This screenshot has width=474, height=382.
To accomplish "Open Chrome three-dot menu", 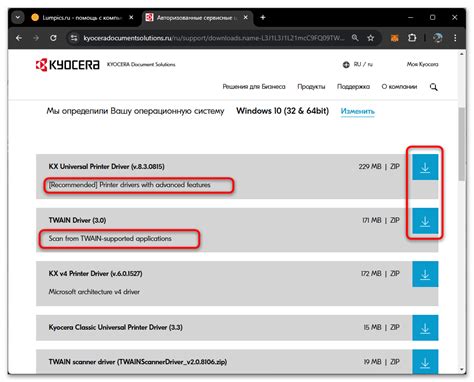I will coord(455,38).
